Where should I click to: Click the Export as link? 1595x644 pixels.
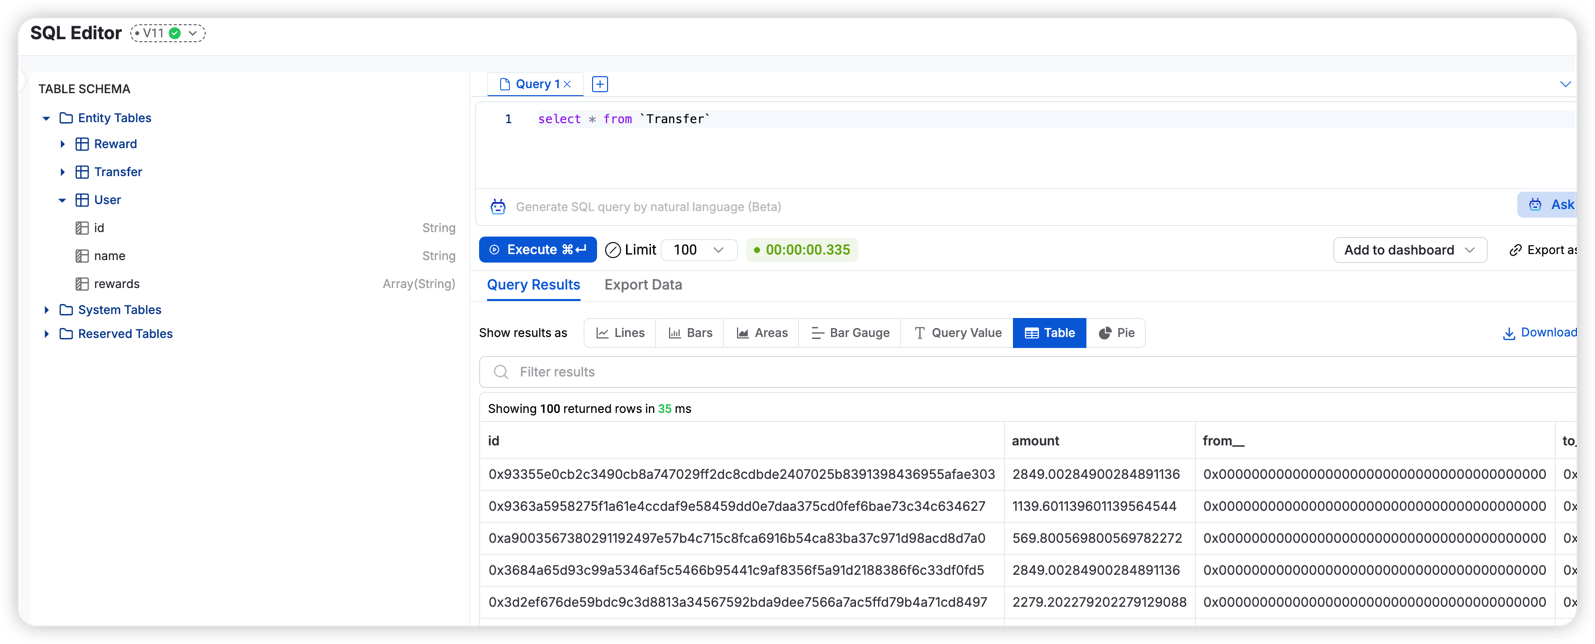coord(1543,250)
